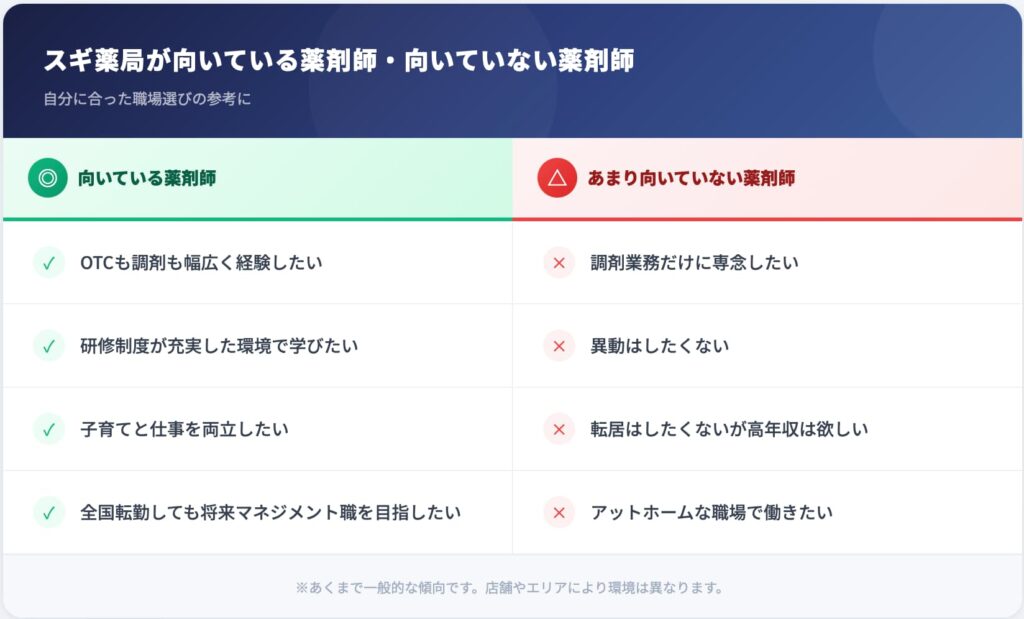Viewport: 1024px width, 619px height.
Task: Click checkmark icon beside OTCも調剤も幅広く経験したい
Action: pos(48,263)
